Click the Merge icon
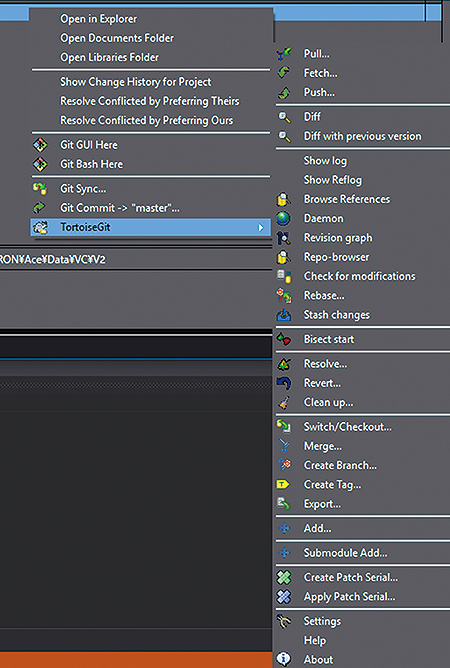450x668 pixels. pyautogui.click(x=284, y=446)
